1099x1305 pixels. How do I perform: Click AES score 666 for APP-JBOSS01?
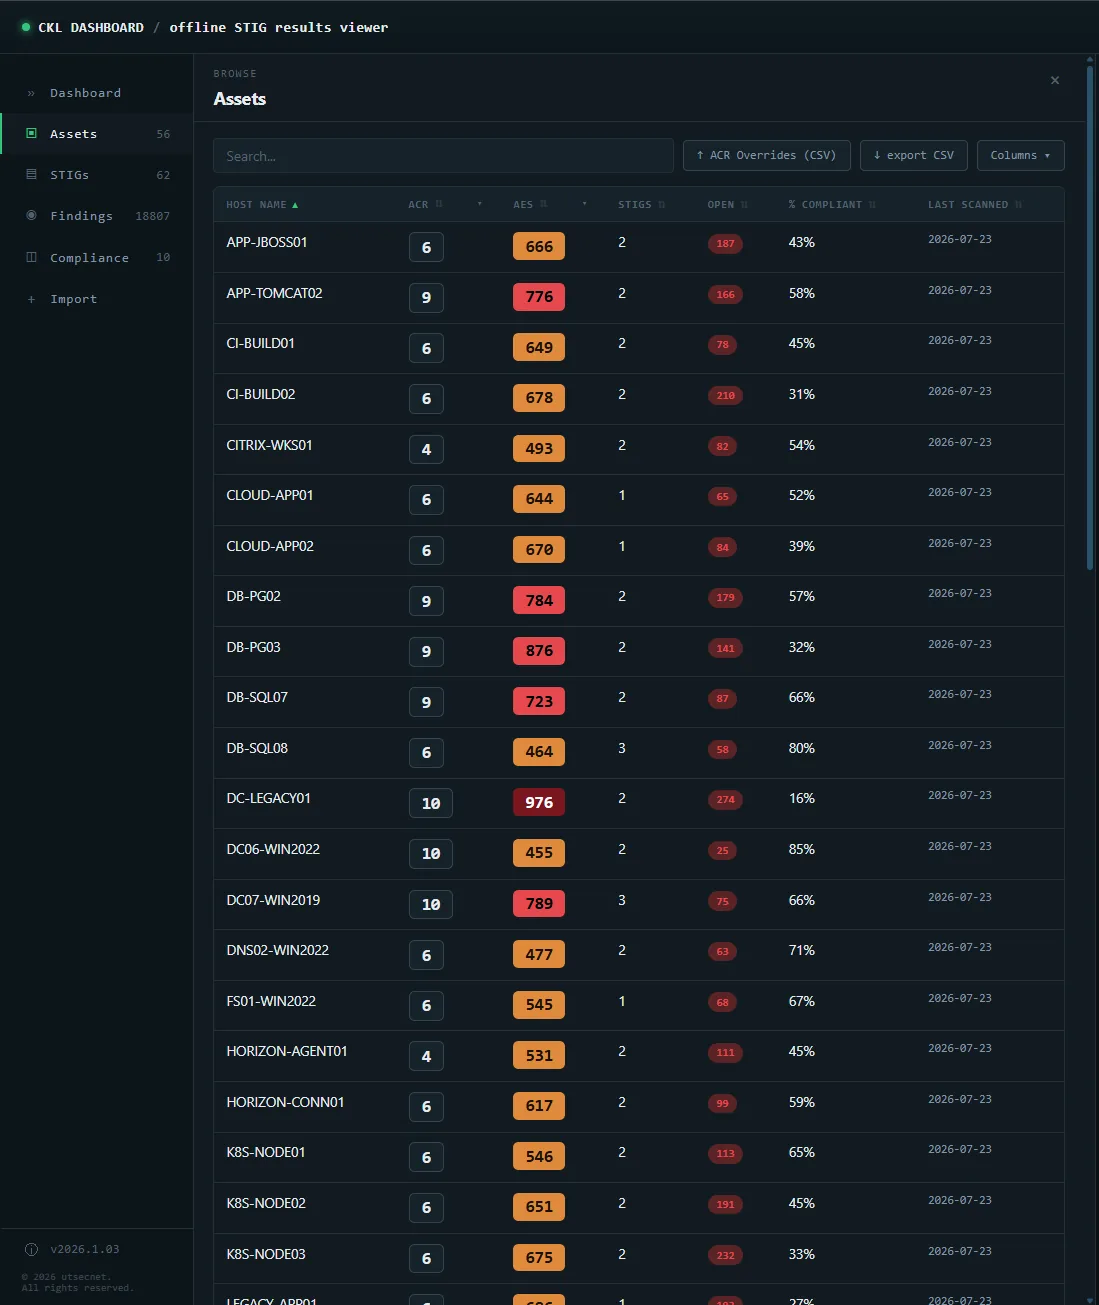pyautogui.click(x=539, y=246)
